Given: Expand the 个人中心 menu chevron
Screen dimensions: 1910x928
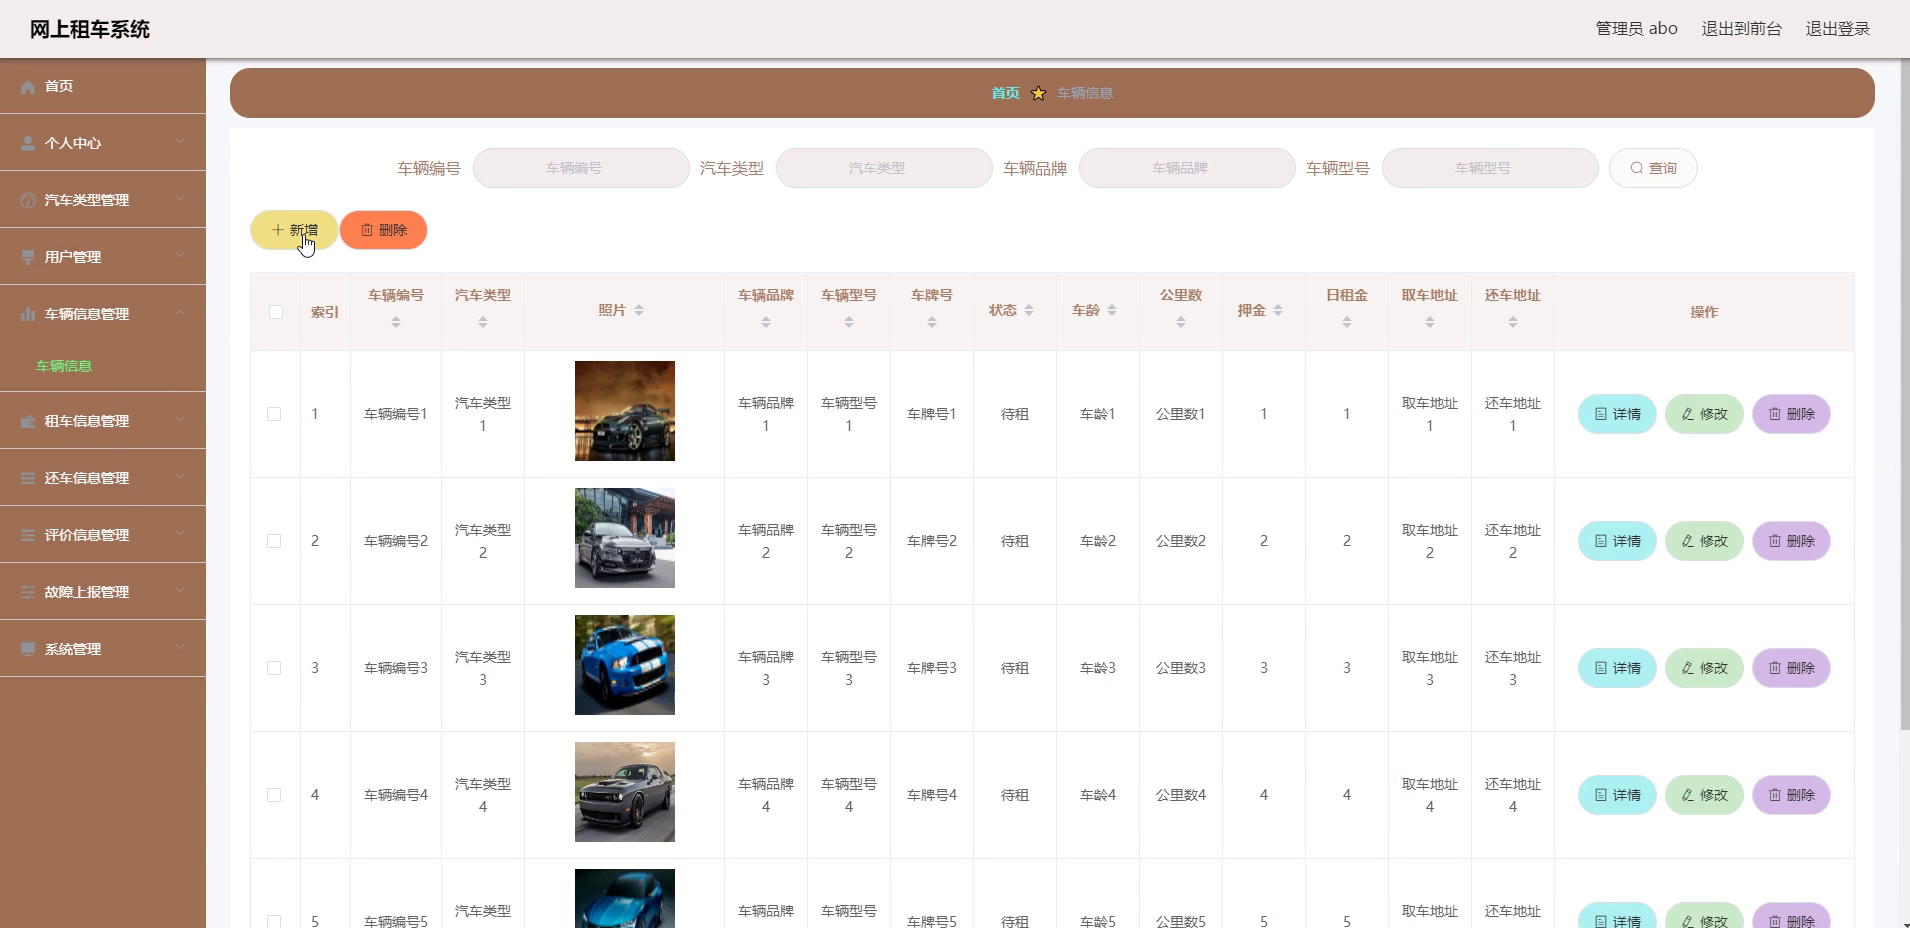Looking at the screenshot, I should [180, 142].
